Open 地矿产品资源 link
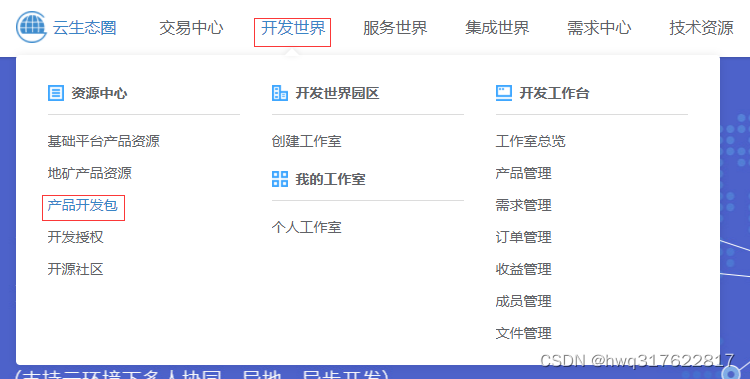The image size is (750, 379). click(x=89, y=173)
